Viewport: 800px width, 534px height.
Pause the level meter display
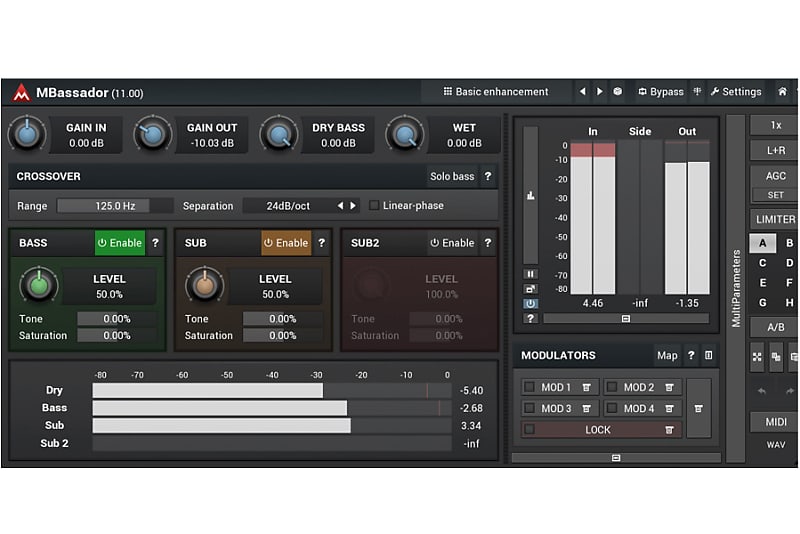click(x=530, y=274)
